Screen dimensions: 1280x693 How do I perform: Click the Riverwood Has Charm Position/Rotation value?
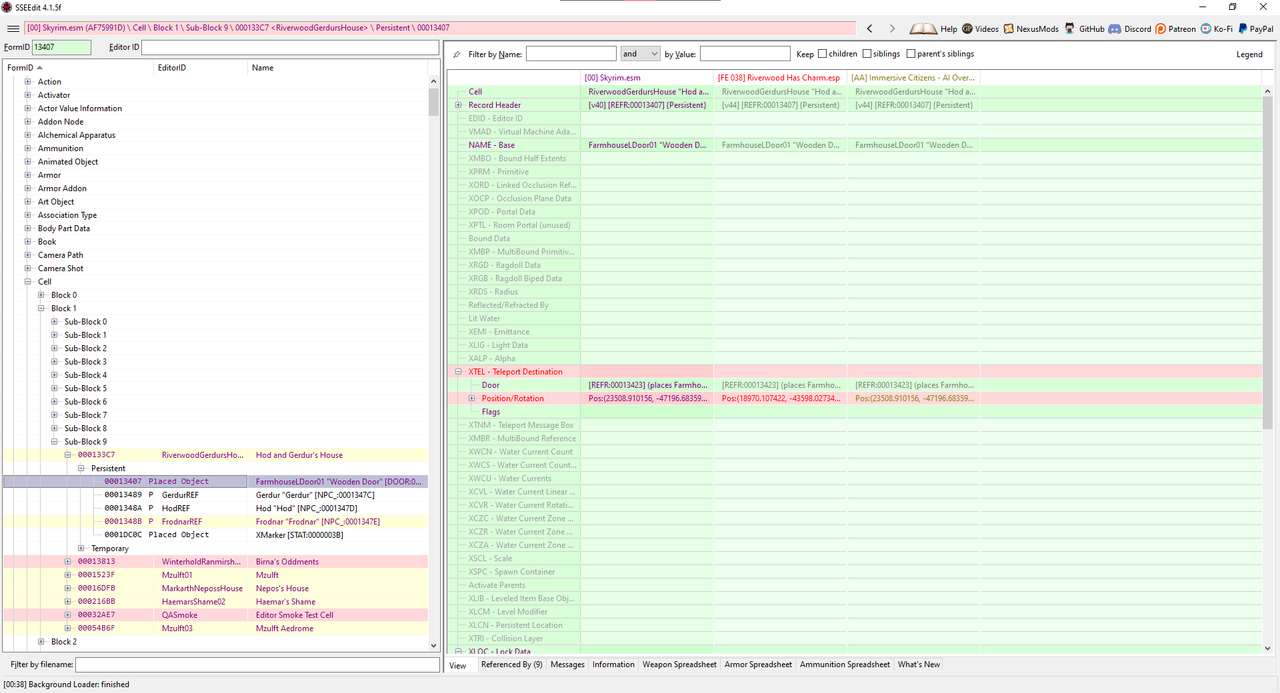pyautogui.click(x=780, y=398)
